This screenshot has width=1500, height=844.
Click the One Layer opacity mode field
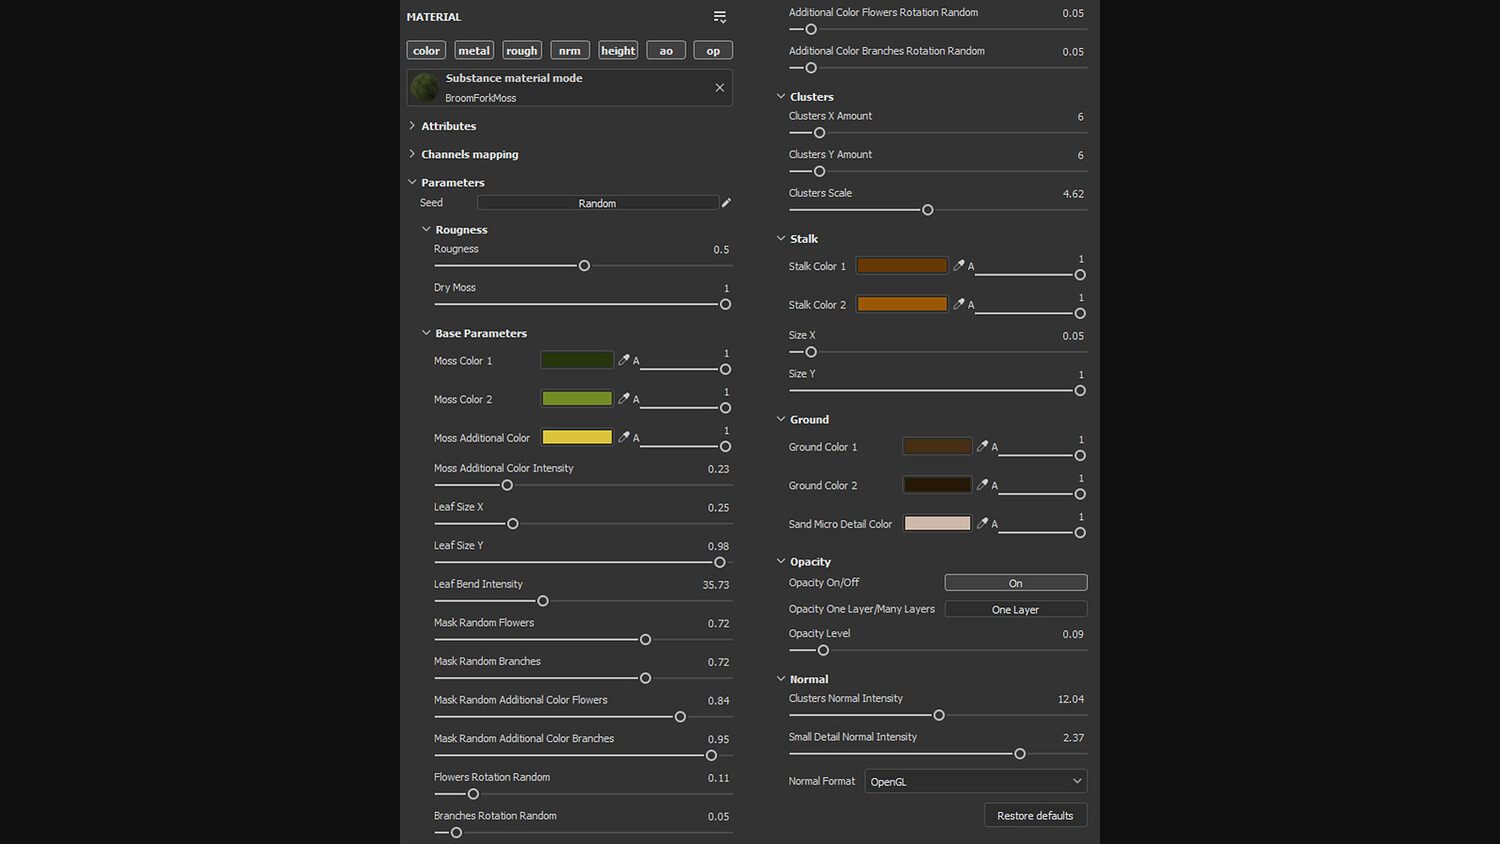tap(1015, 609)
